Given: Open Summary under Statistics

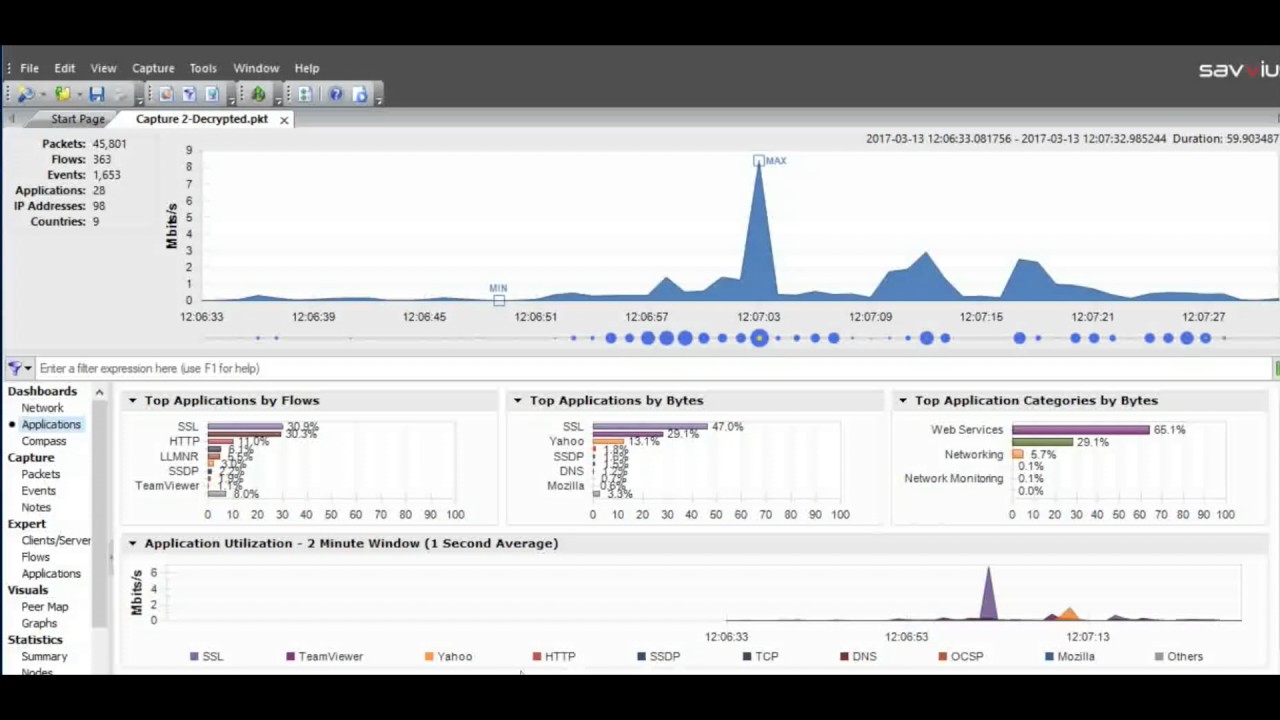Looking at the screenshot, I should (x=44, y=657).
